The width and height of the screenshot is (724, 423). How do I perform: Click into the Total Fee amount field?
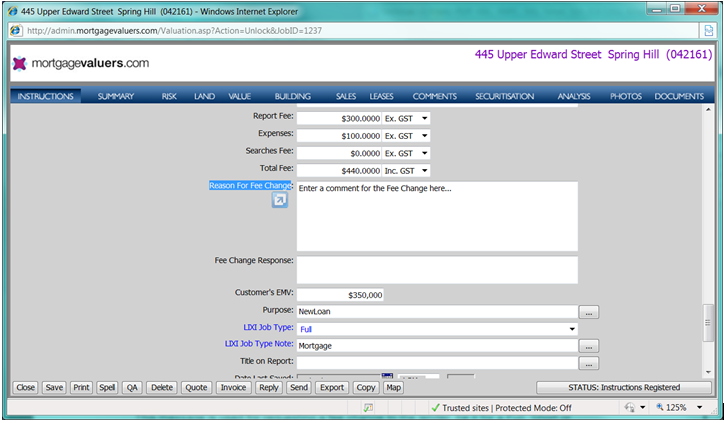(x=339, y=171)
